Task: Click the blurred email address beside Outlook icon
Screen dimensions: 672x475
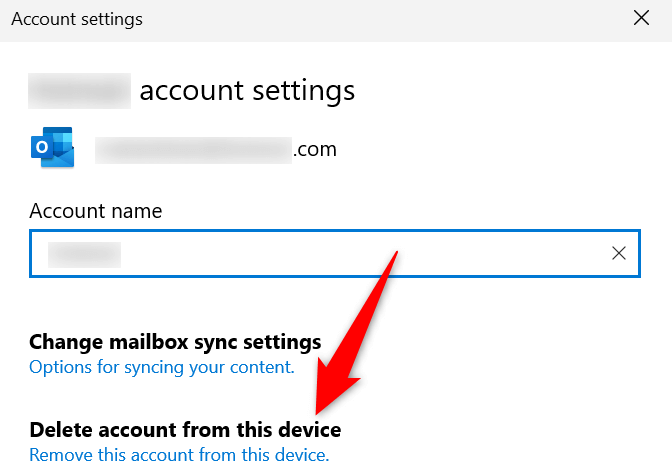Action: [x=193, y=150]
